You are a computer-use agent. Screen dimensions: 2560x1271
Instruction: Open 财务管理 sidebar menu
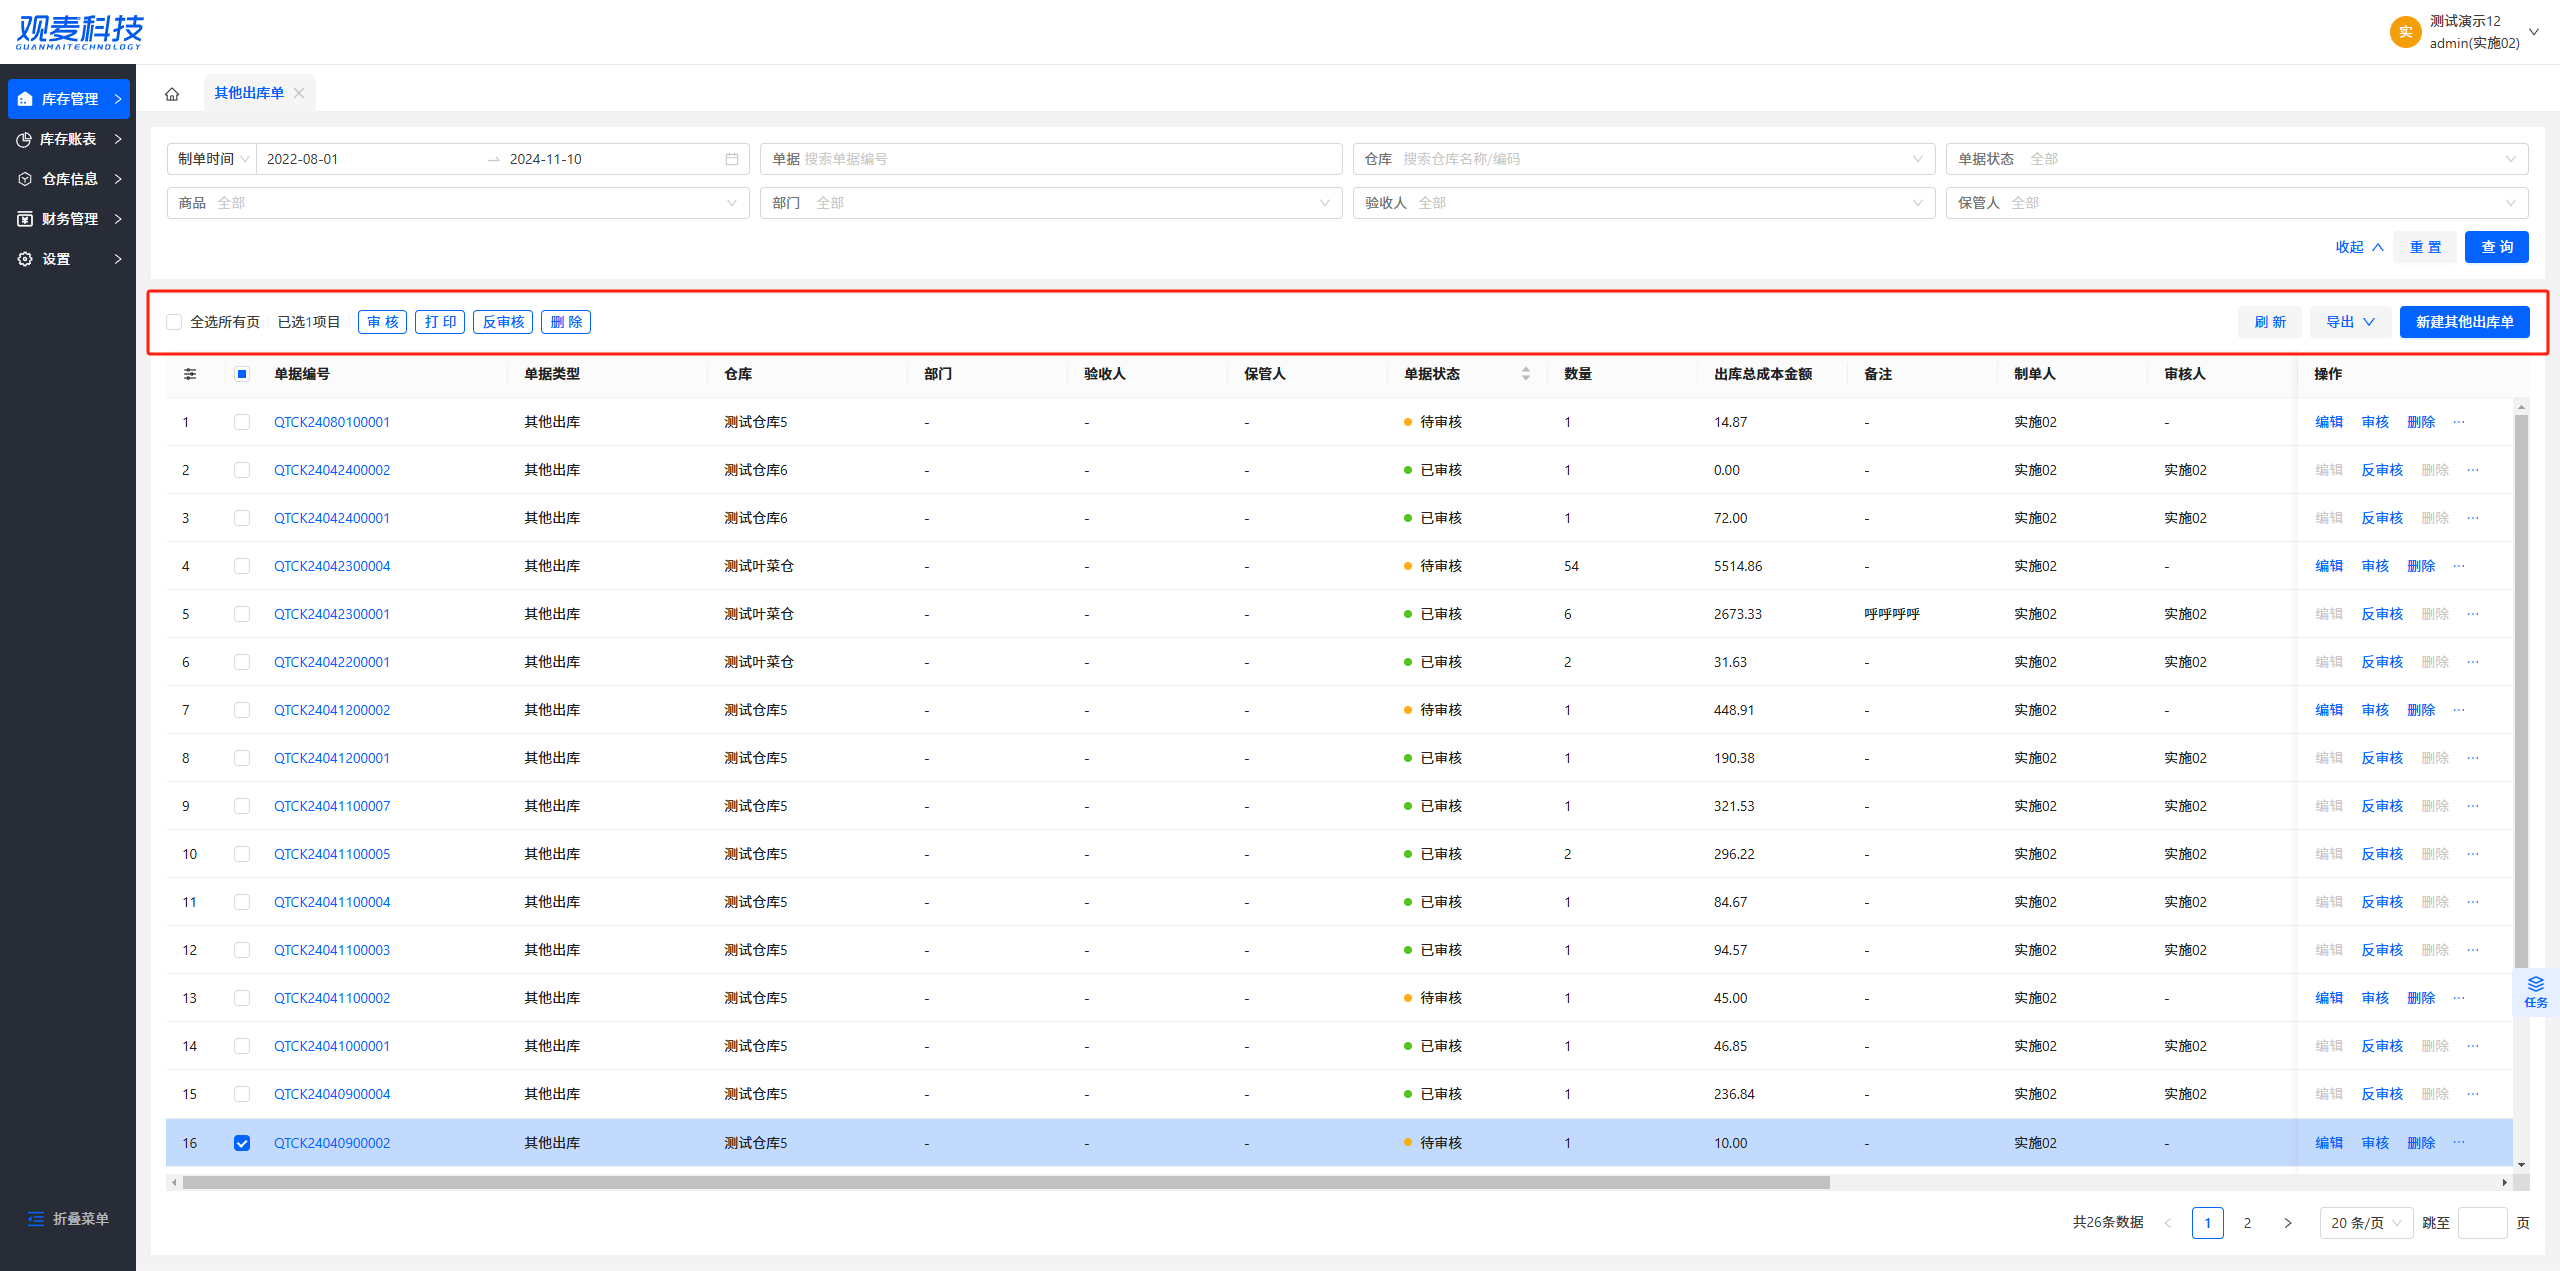68,219
